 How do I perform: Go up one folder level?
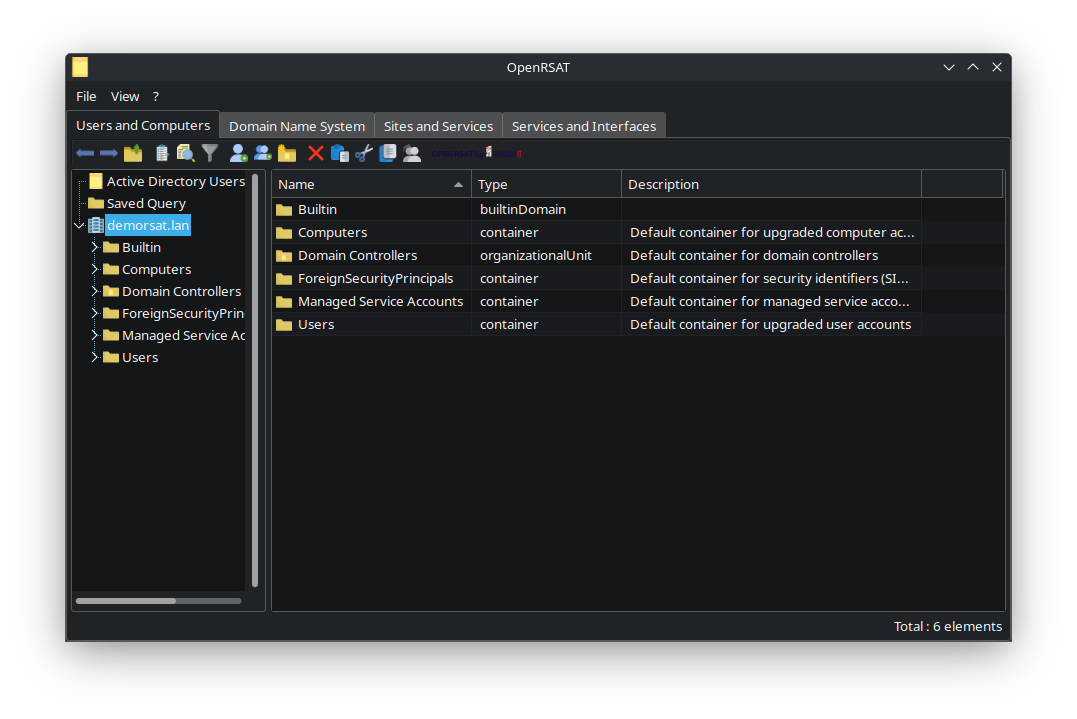(x=133, y=153)
